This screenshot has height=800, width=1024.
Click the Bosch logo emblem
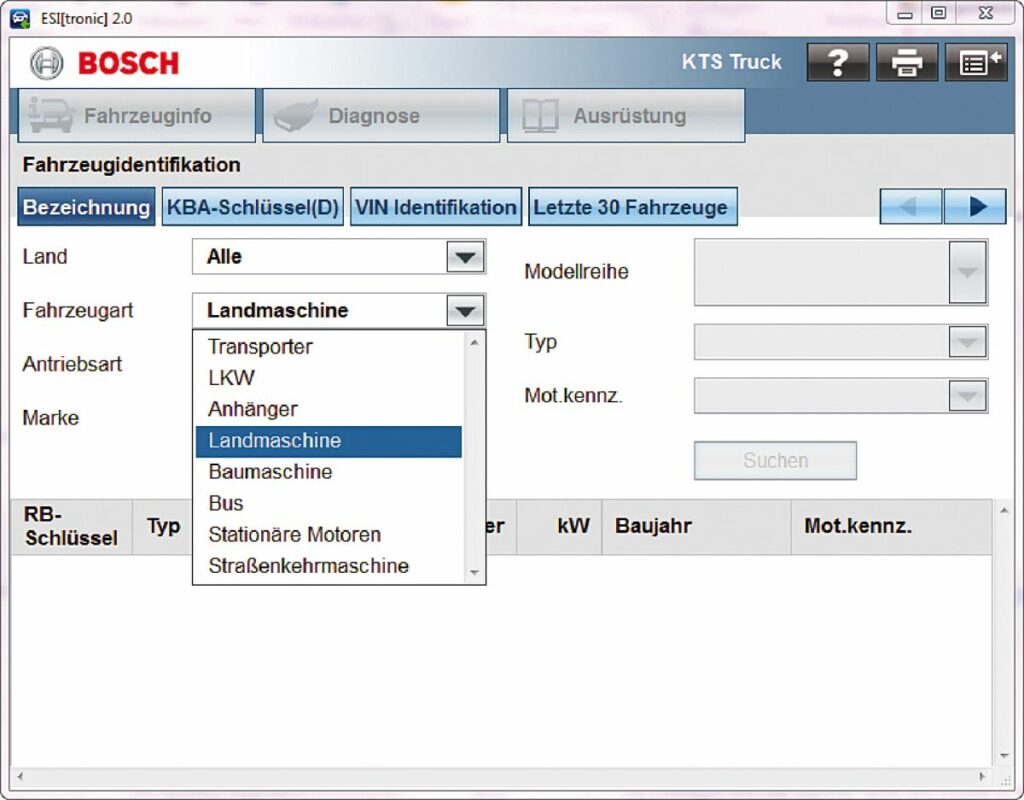(x=47, y=63)
